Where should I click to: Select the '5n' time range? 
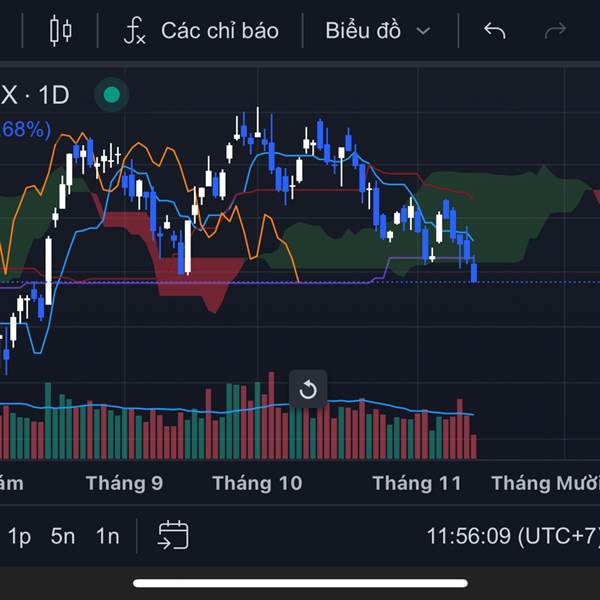pyautogui.click(x=63, y=536)
